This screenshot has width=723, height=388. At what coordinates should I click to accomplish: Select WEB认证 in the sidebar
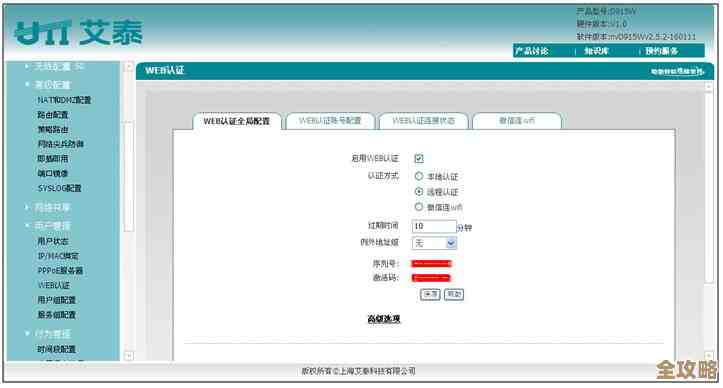54,286
